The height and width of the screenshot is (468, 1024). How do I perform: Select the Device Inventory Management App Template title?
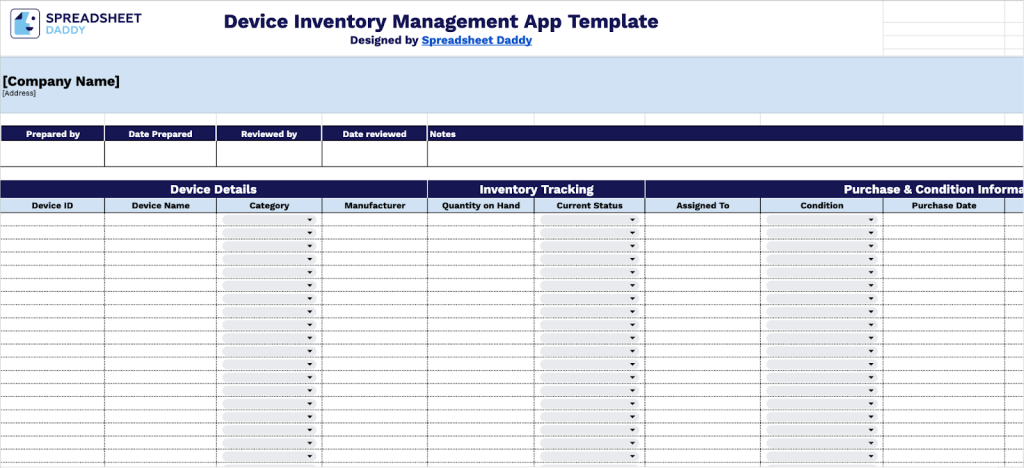coord(441,21)
